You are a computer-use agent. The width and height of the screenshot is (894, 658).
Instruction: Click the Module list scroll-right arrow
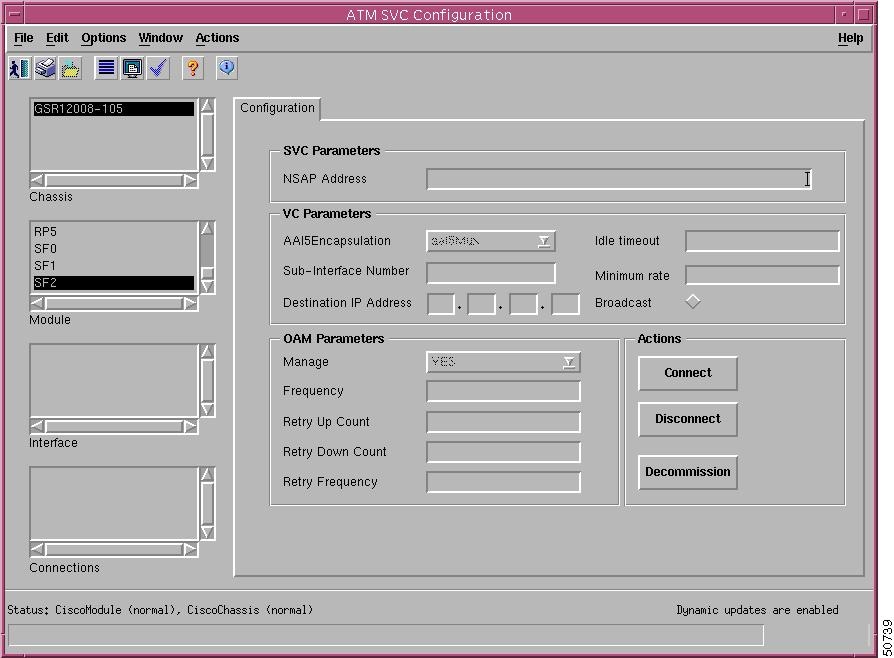pyautogui.click(x=190, y=303)
